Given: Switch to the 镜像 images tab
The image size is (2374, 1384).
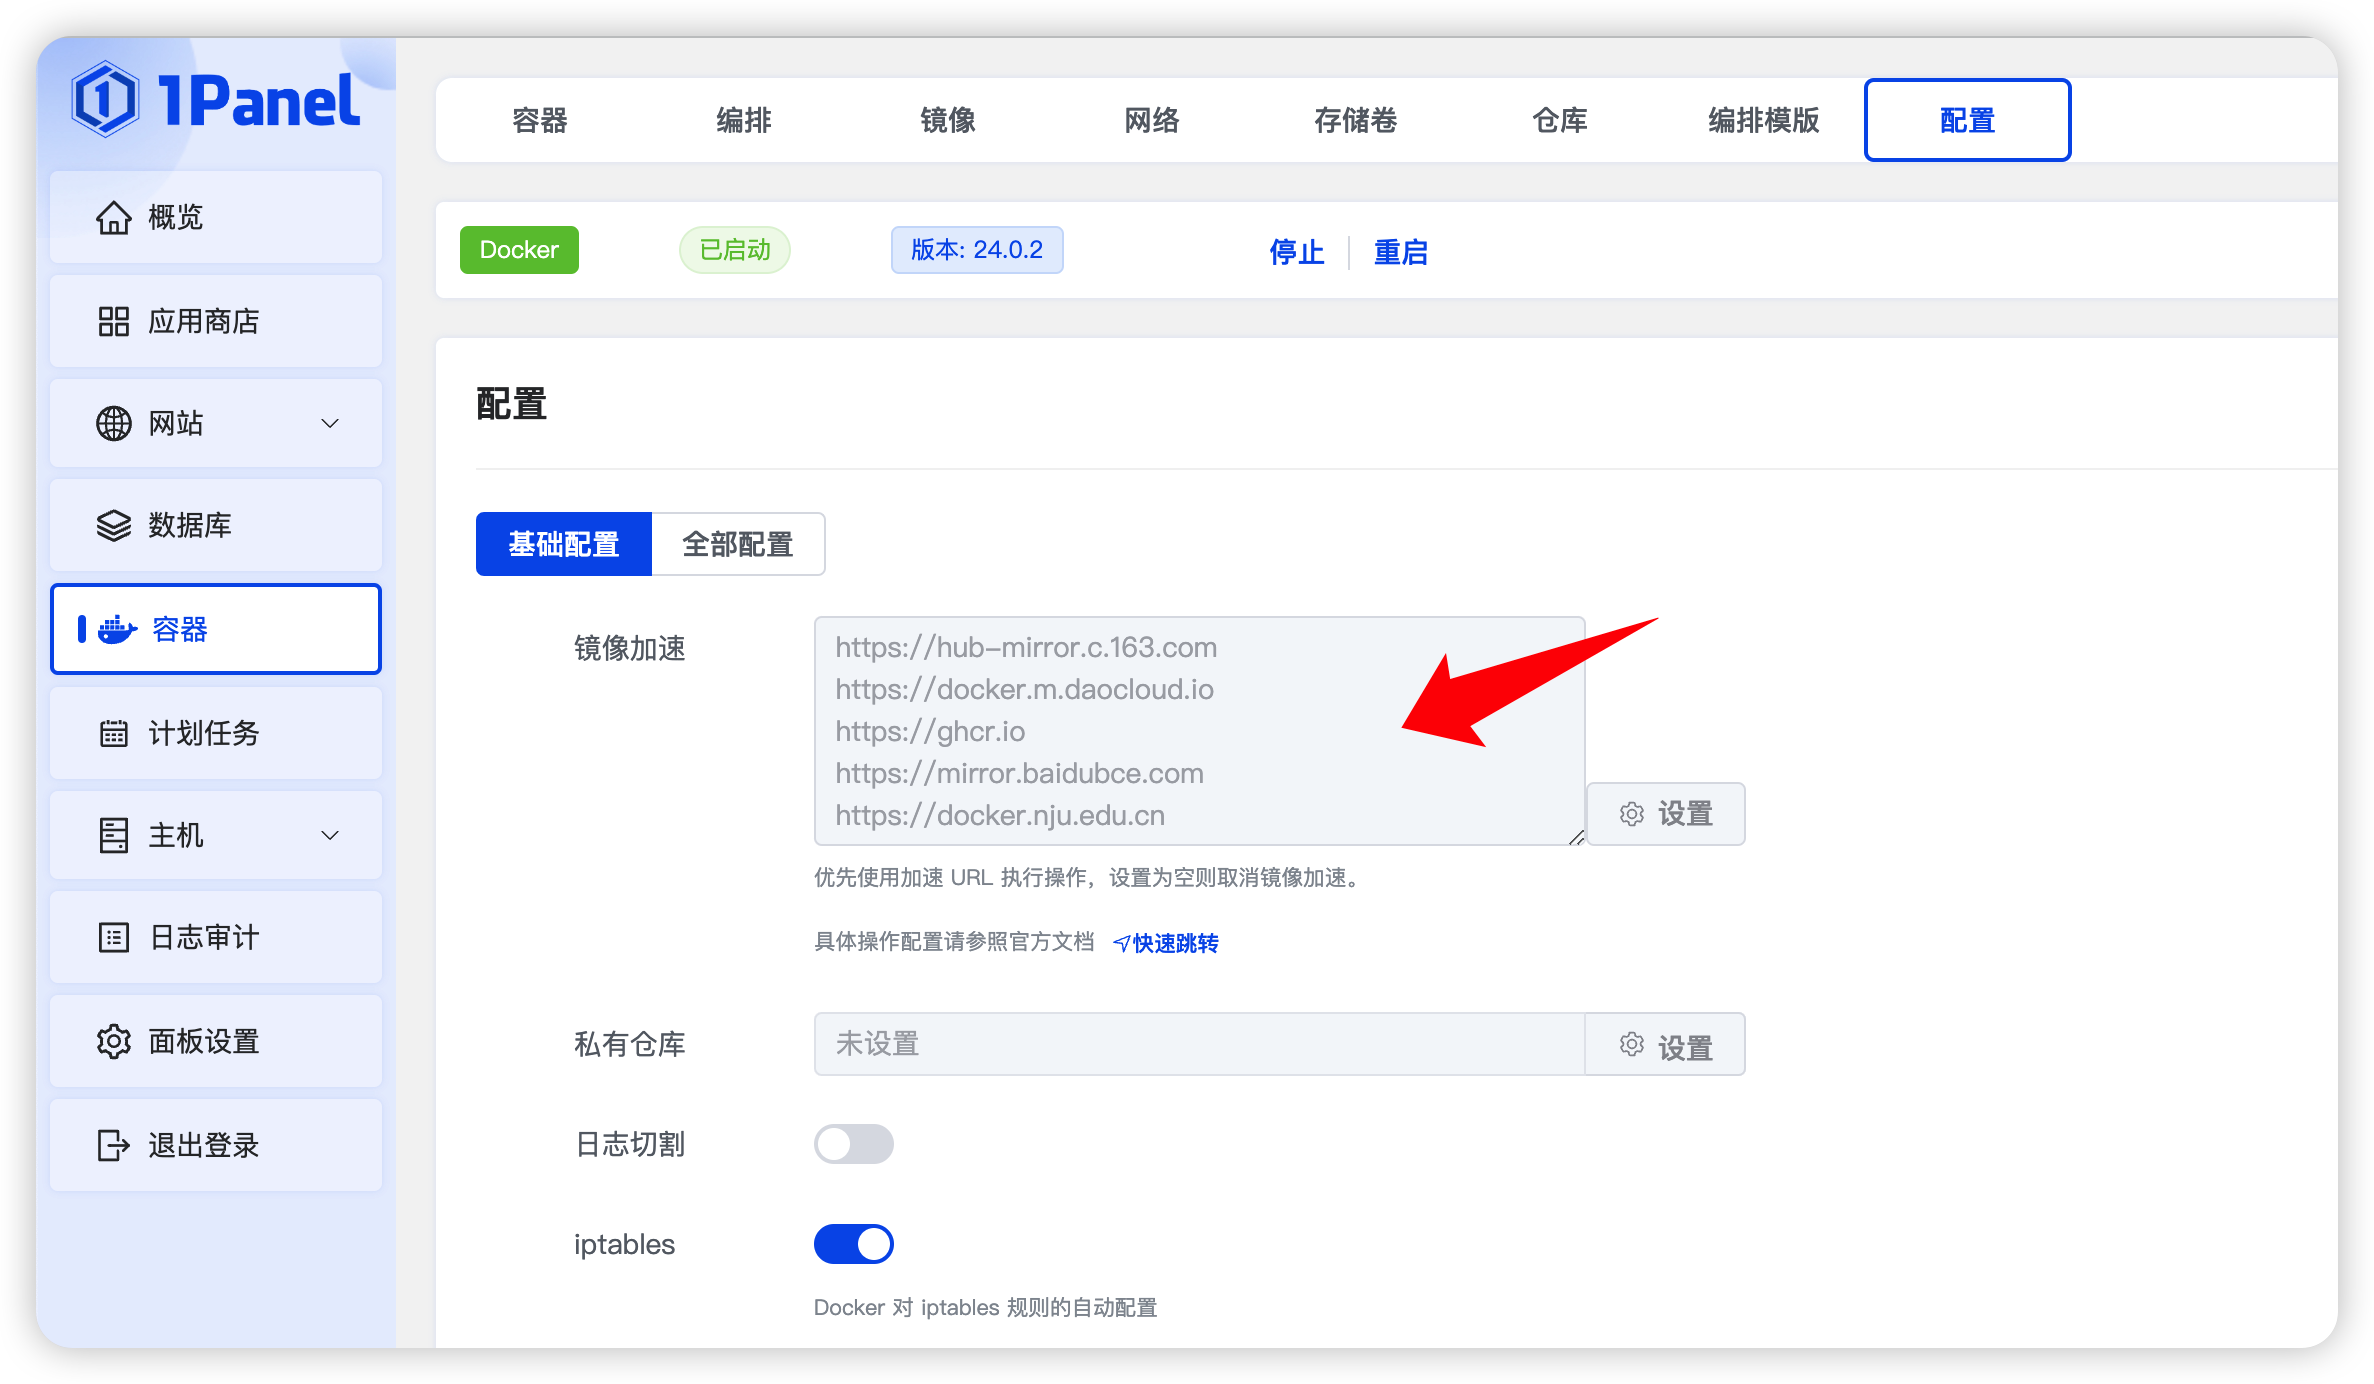Looking at the screenshot, I should tap(947, 120).
